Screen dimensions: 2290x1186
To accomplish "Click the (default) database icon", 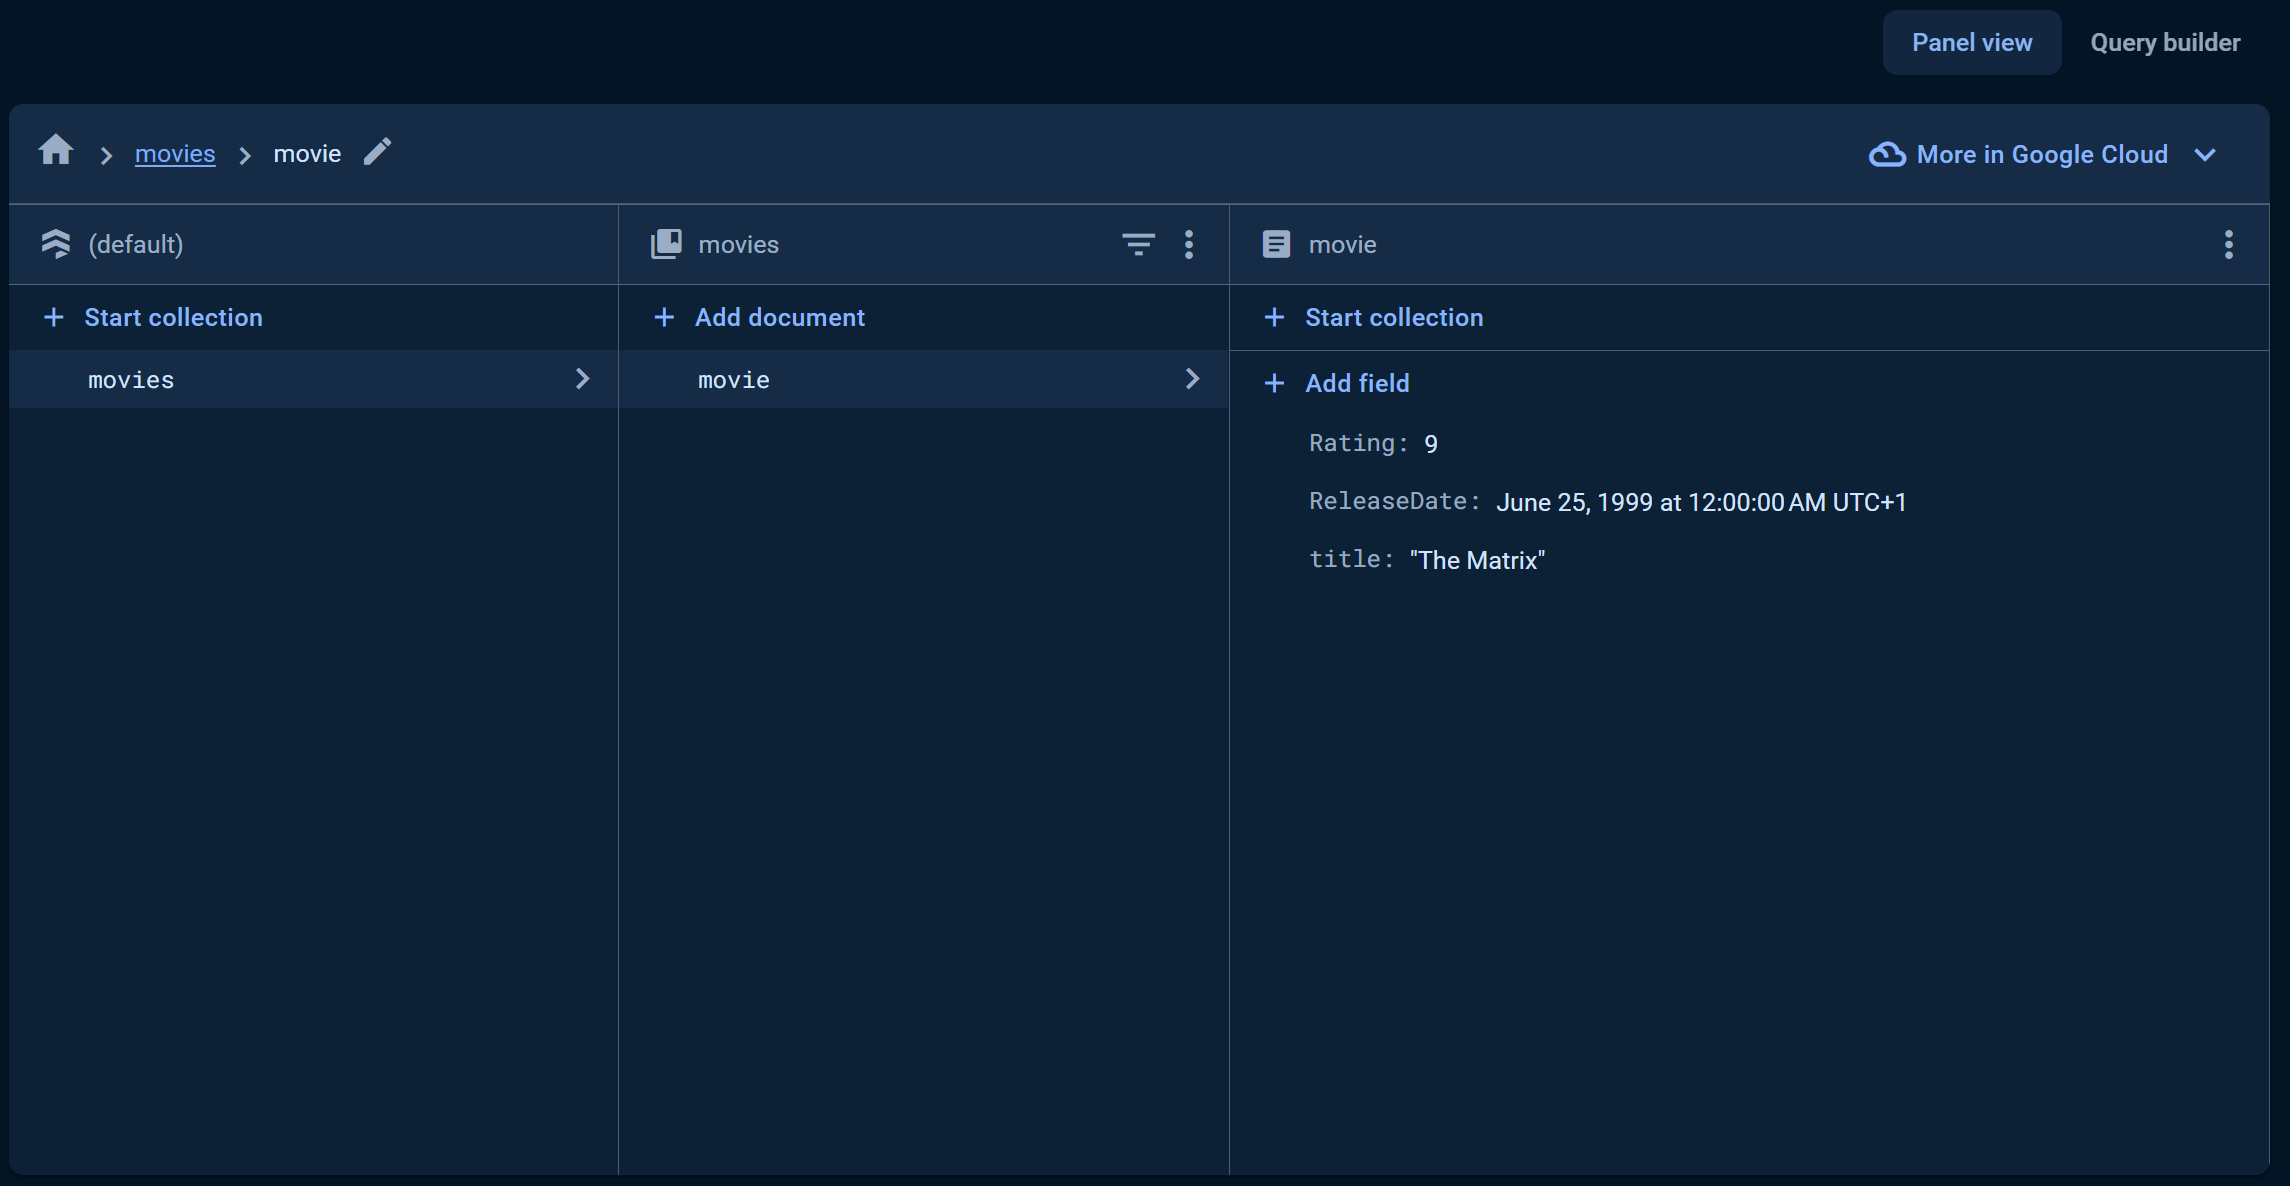I will [56, 245].
